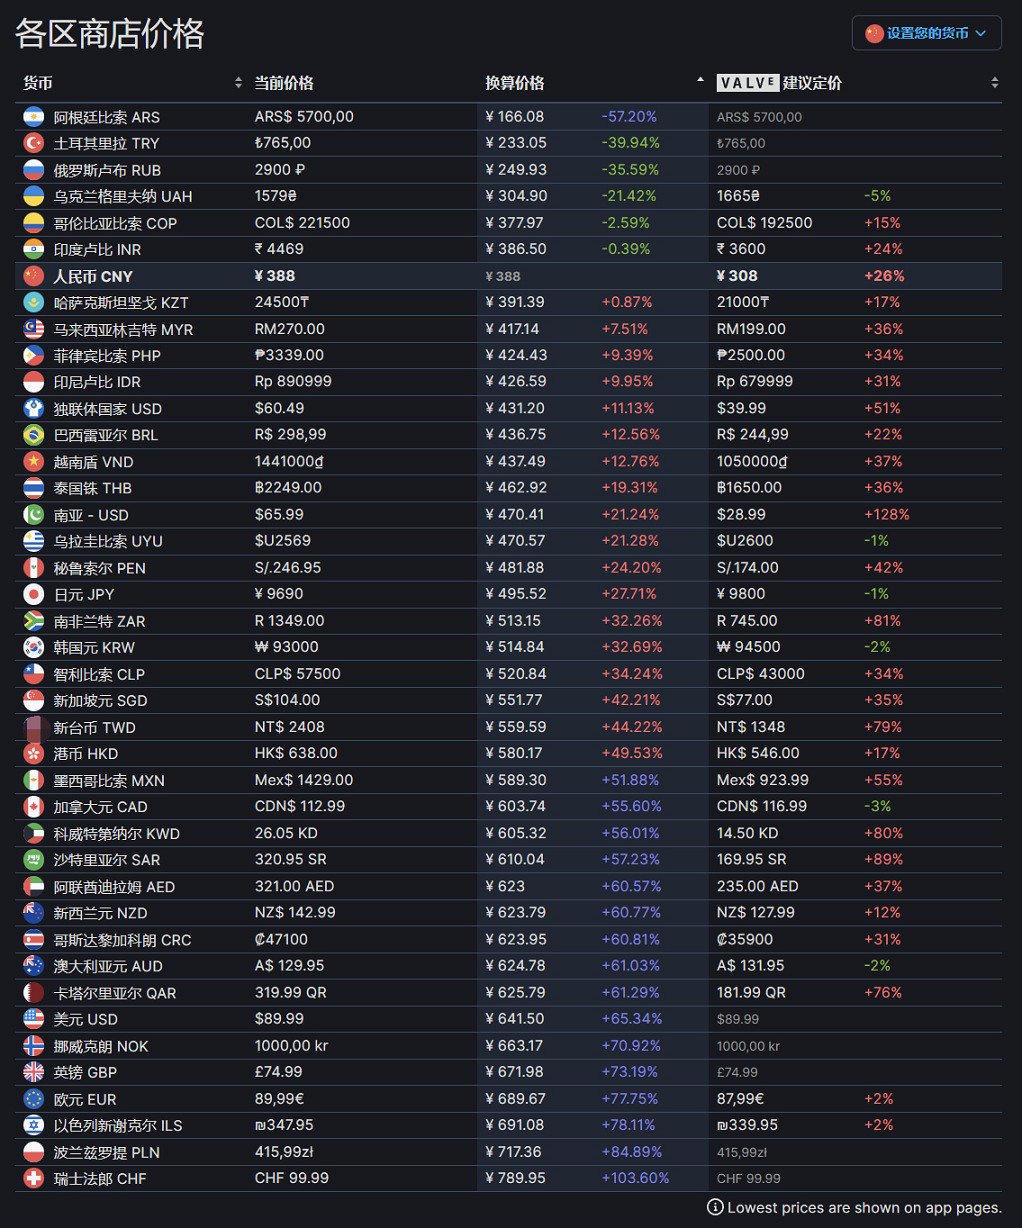Click the Canada flag icon
Viewport: 1022px width, 1228px height.
(x=34, y=807)
